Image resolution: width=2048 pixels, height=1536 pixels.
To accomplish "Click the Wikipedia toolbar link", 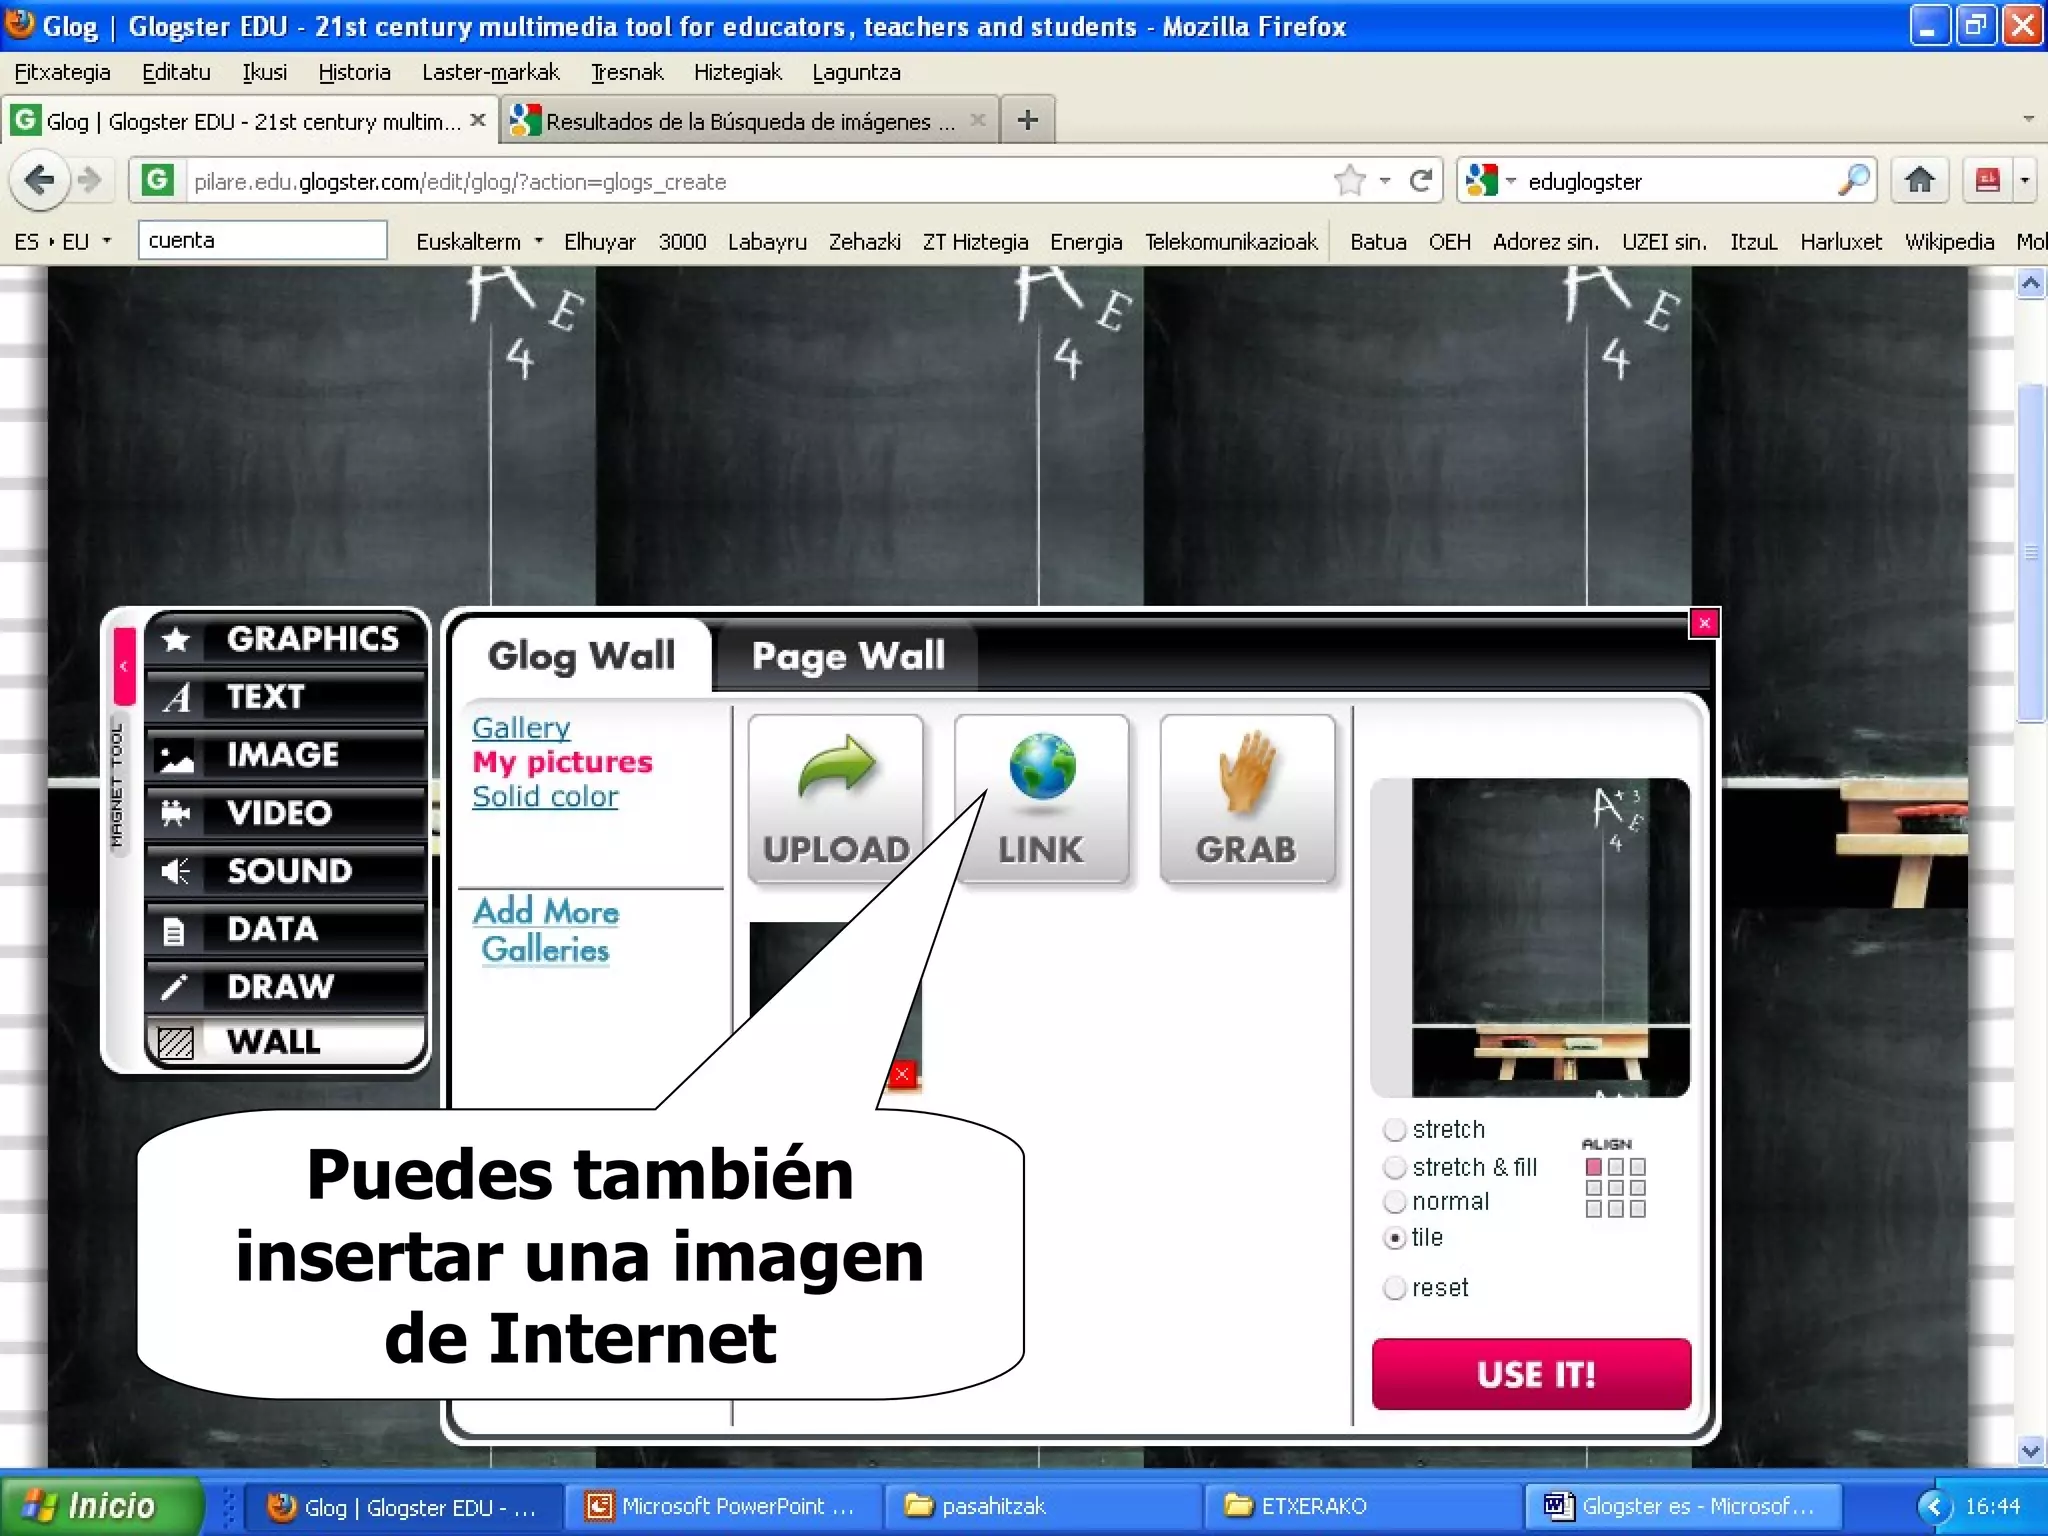I will tap(1949, 241).
